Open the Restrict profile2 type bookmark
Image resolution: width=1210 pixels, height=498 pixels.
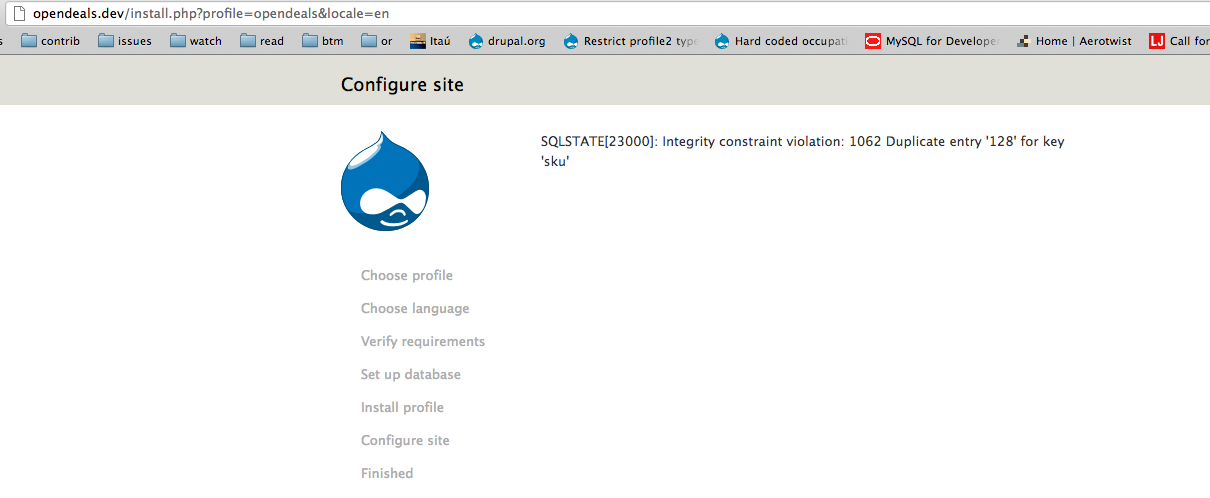click(631, 41)
